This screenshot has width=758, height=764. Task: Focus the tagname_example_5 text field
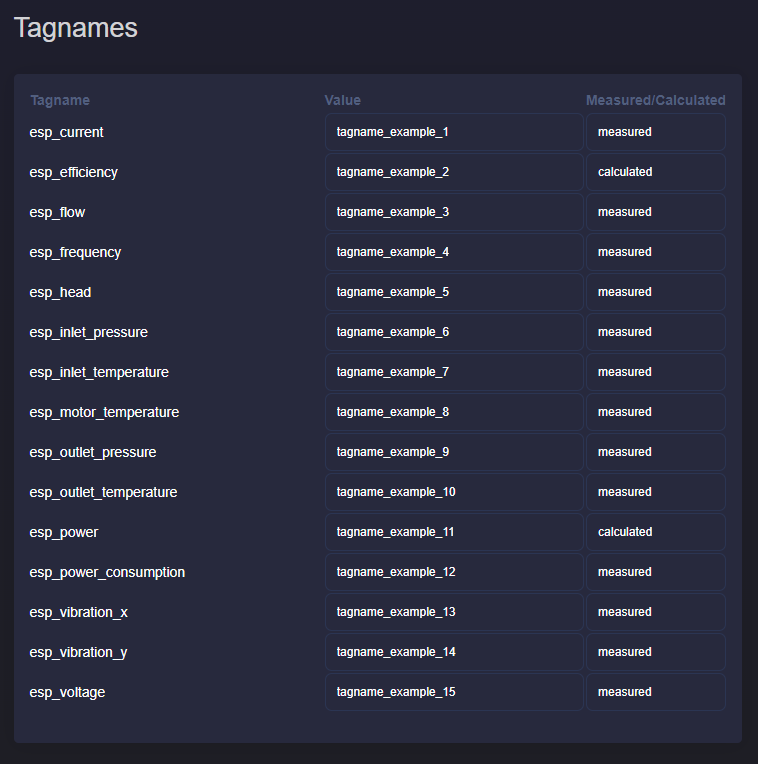point(453,292)
